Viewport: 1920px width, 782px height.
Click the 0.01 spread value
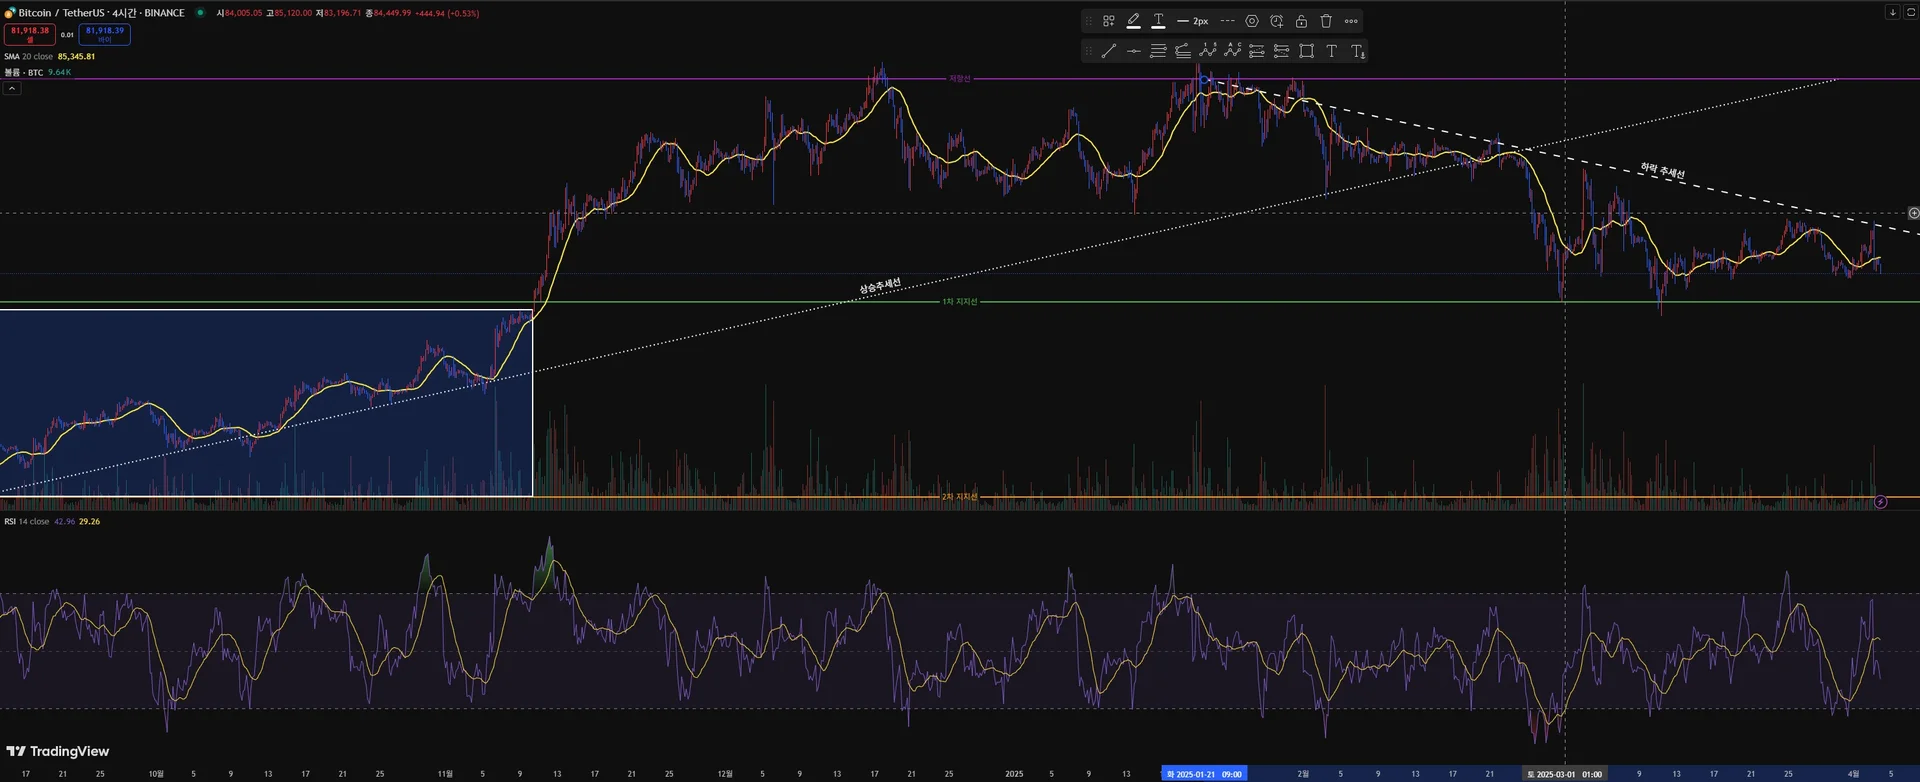click(x=67, y=35)
